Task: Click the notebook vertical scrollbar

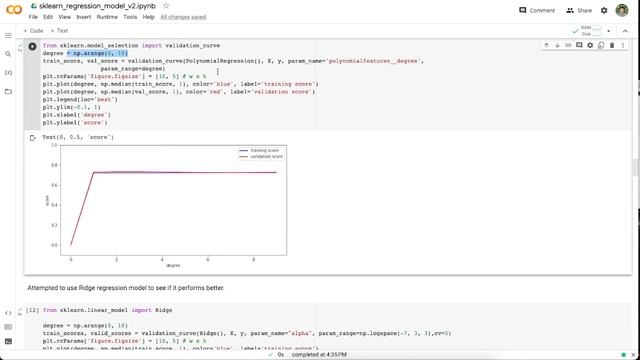Action: click(x=635, y=168)
